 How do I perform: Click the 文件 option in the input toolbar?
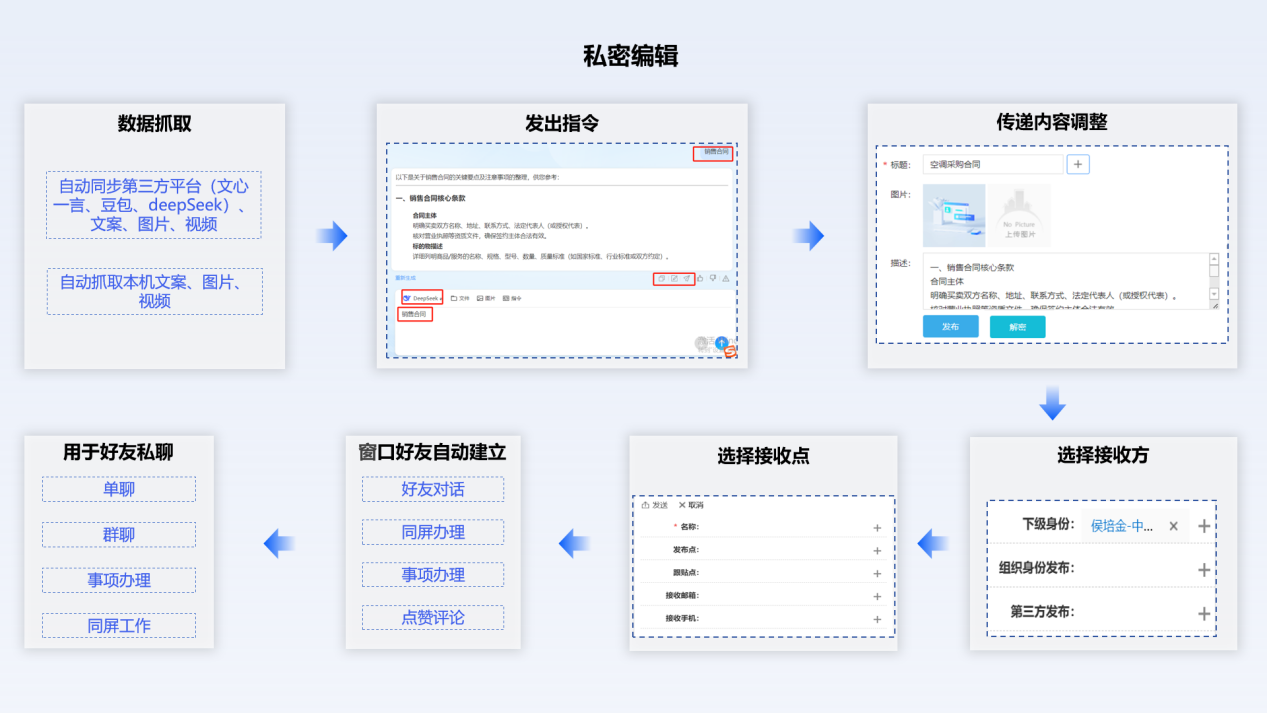(x=460, y=298)
